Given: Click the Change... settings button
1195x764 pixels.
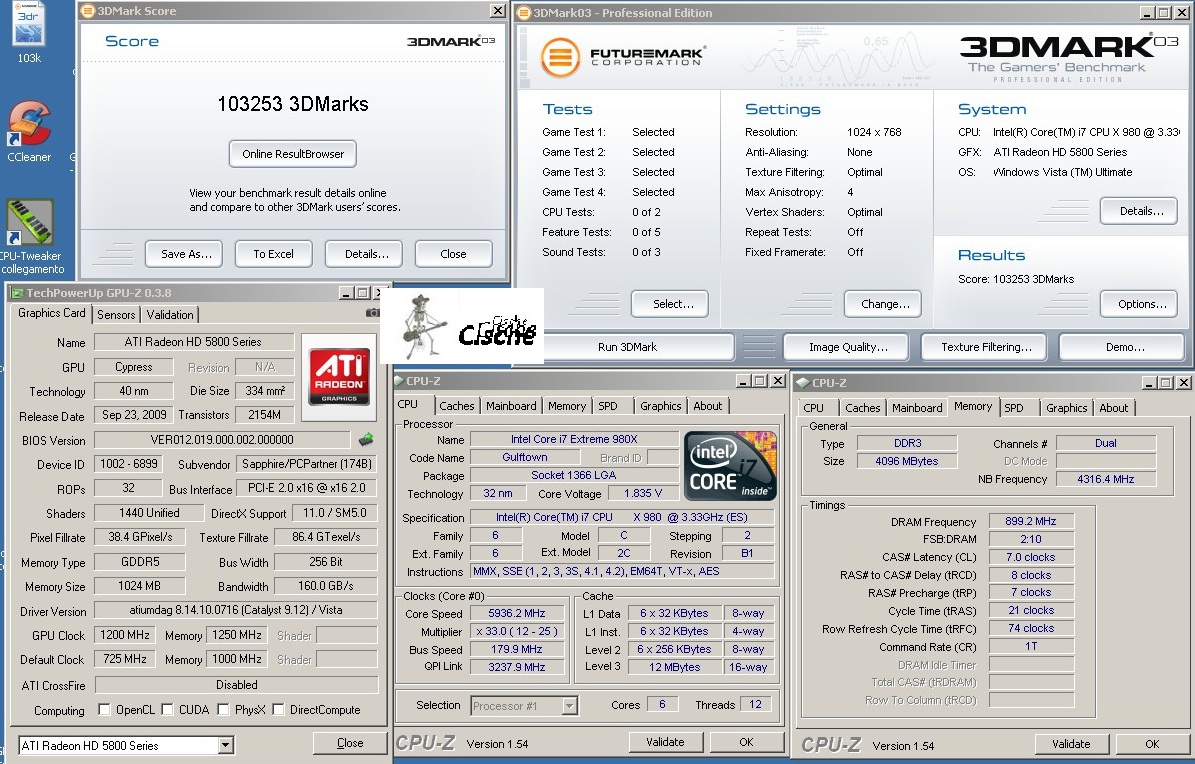Looking at the screenshot, I should 883,303.
